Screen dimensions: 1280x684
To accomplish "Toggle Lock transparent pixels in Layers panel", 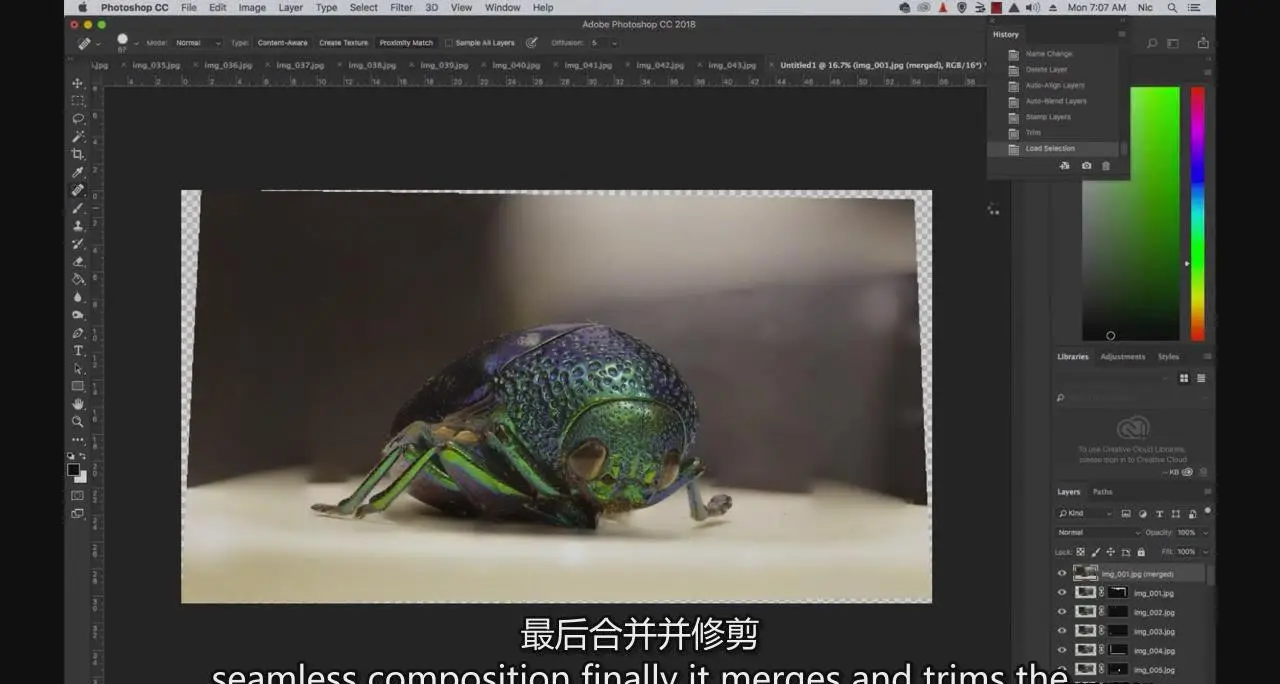I will point(1081,552).
